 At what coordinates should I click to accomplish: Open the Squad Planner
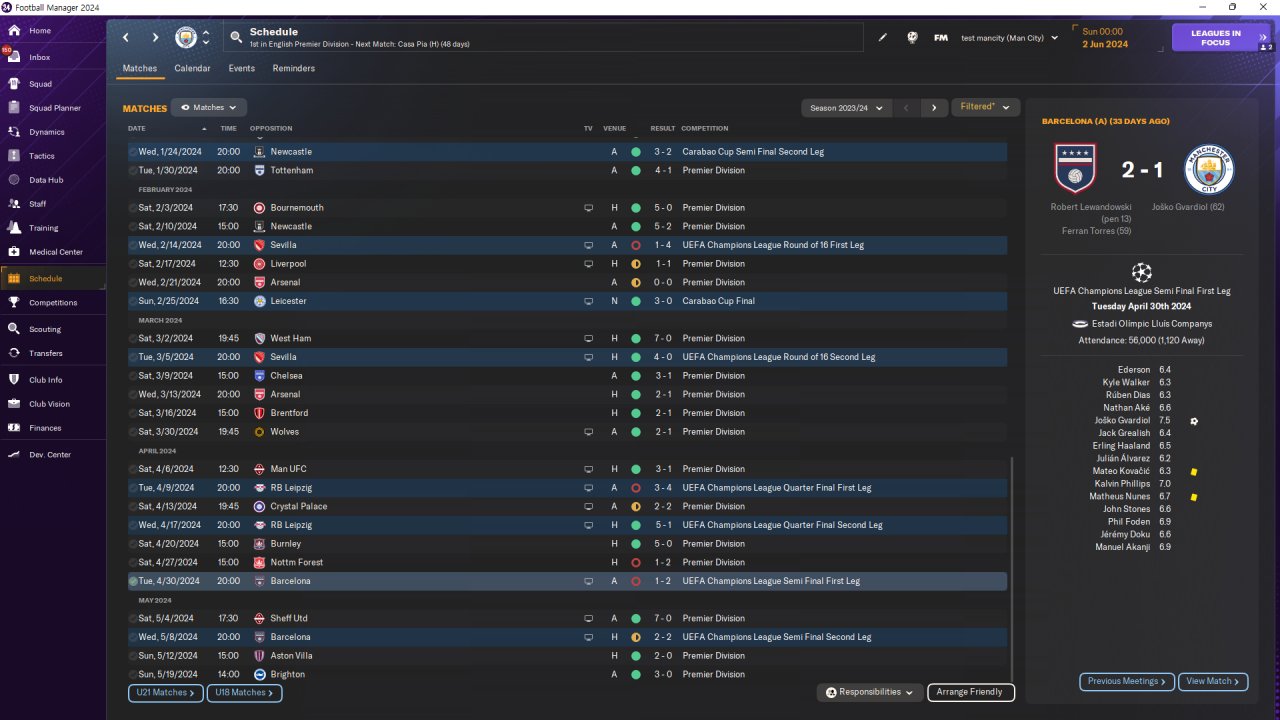point(53,108)
